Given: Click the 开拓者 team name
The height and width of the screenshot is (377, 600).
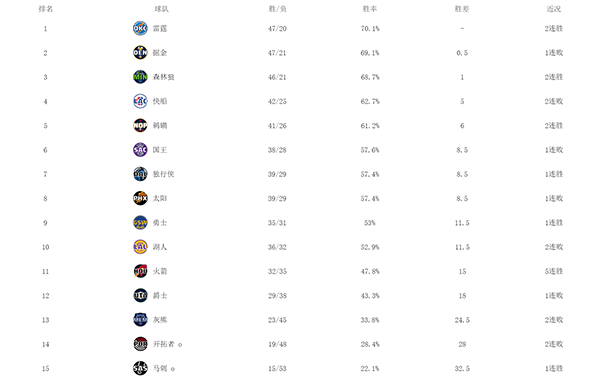Looking at the screenshot, I should point(163,344).
